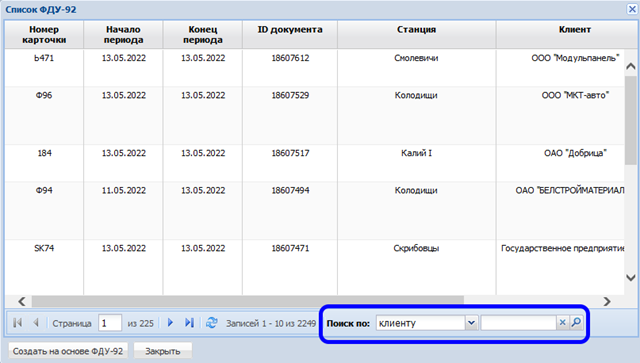This screenshot has height=363, width=640.
Task: Click the vertical scrollbar down arrow
Action: pyautogui.click(x=631, y=278)
